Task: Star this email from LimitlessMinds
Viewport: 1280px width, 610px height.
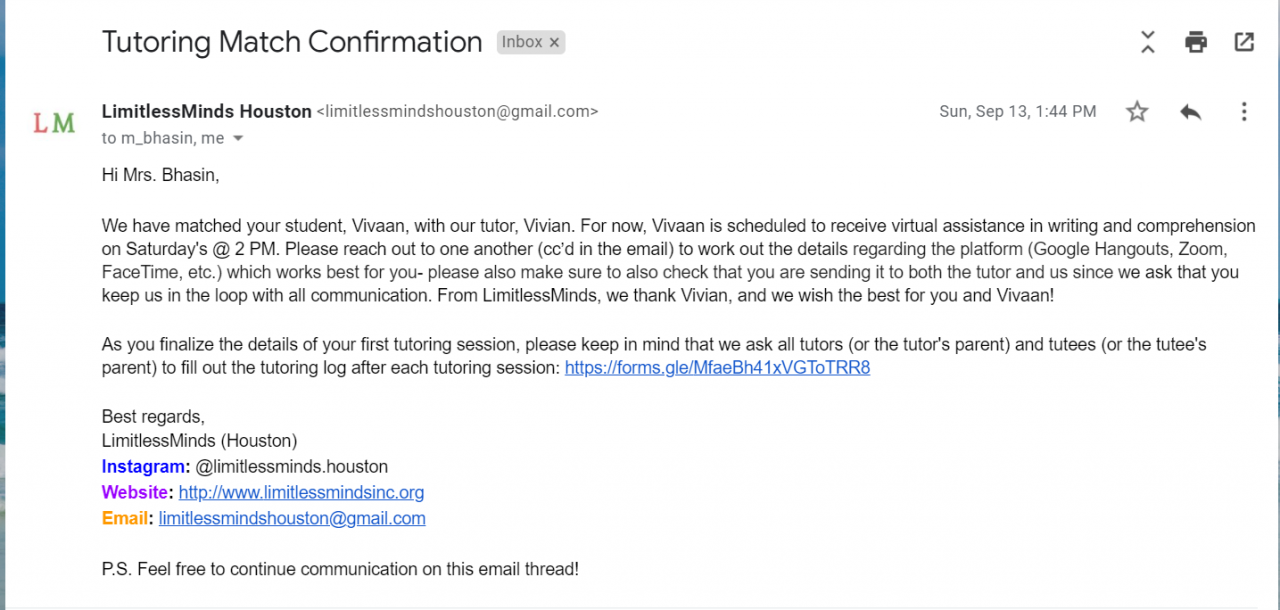Action: coord(1137,112)
